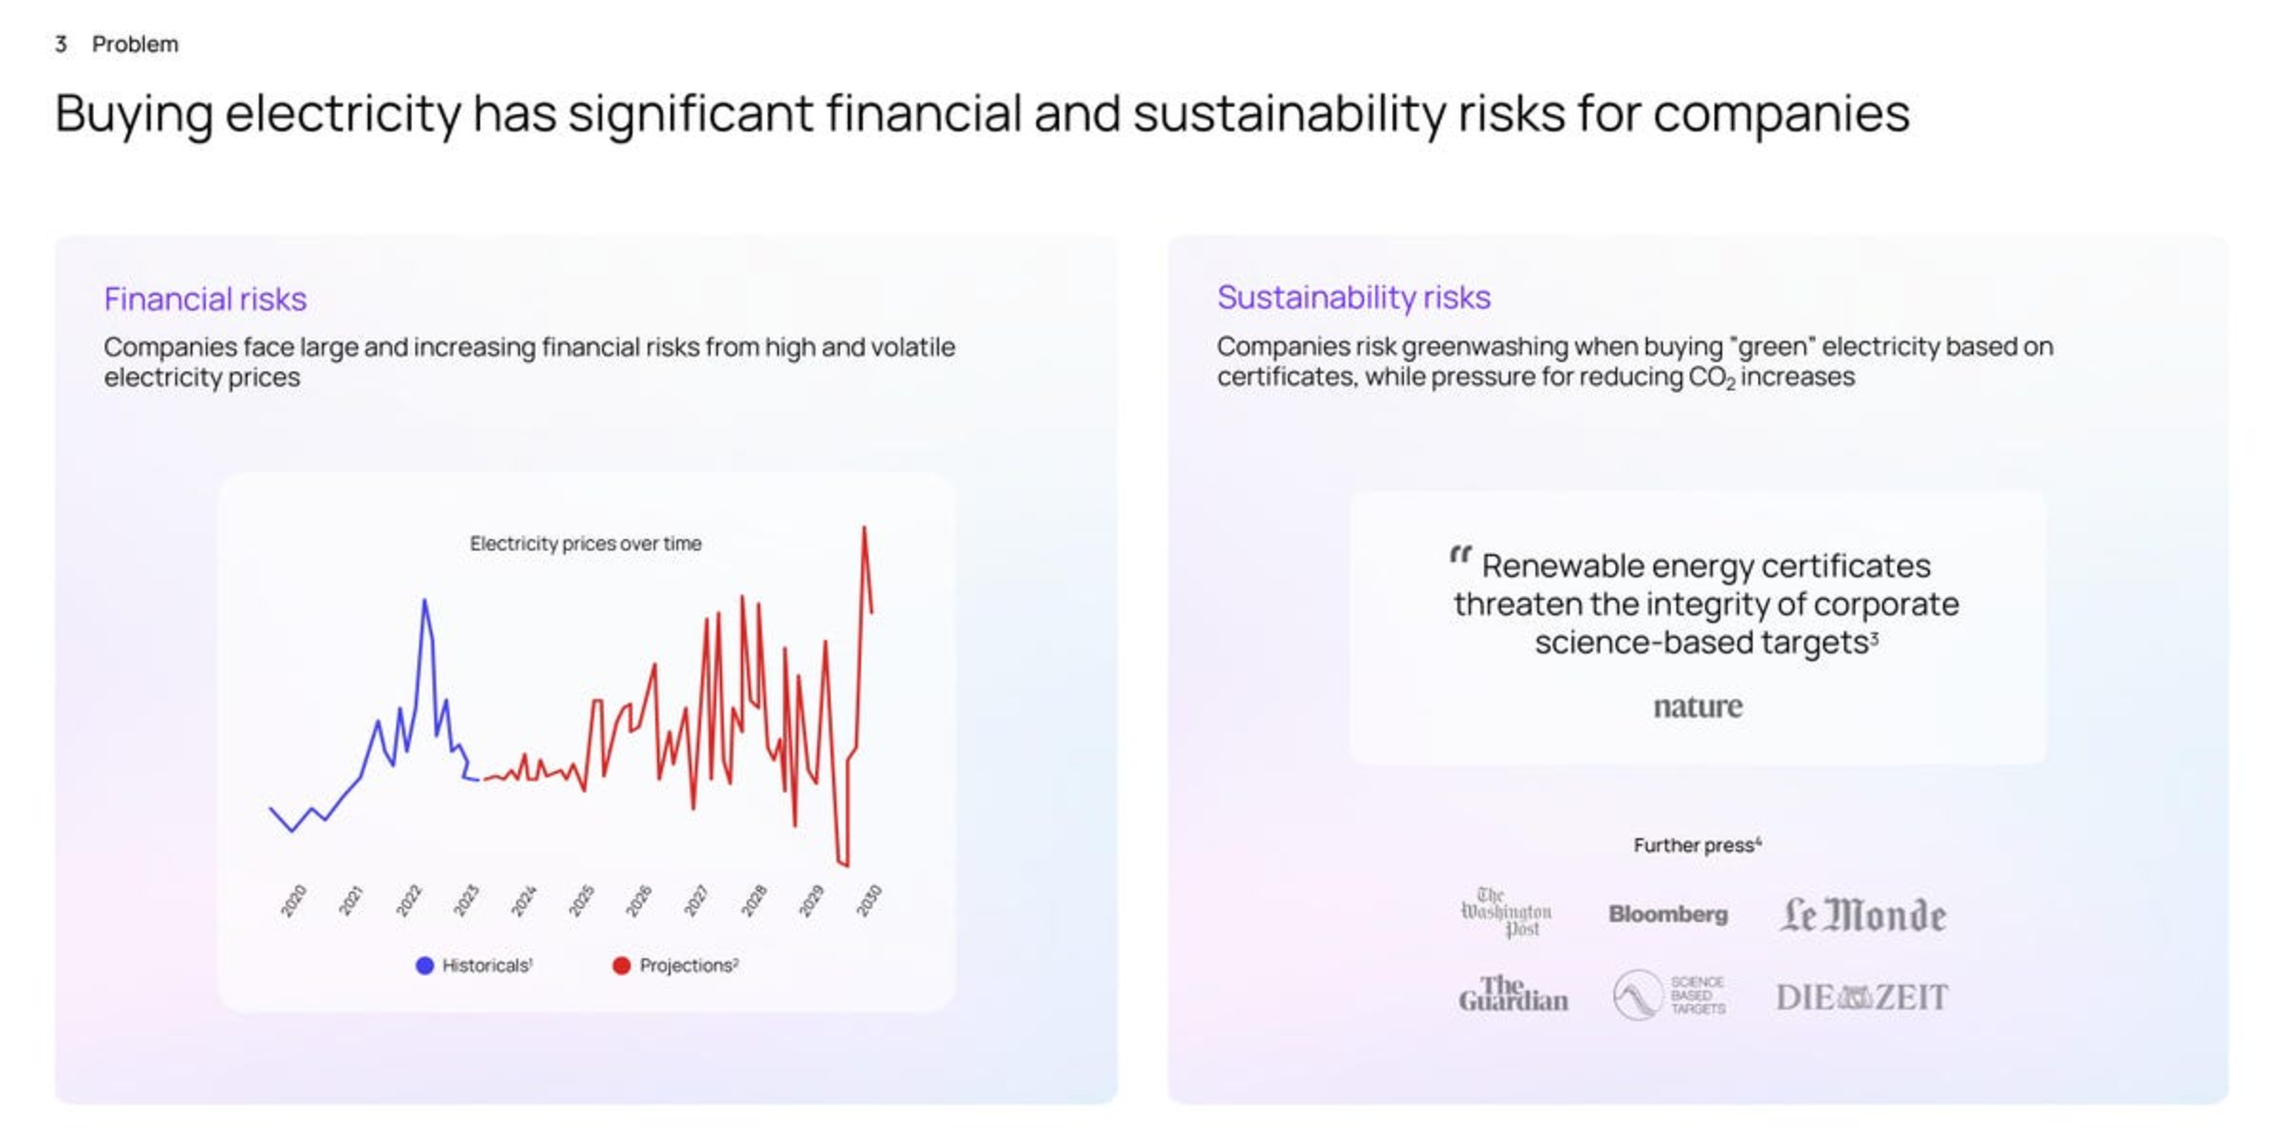Click the slide number 3
Viewport: 2286px width, 1143px height.
61,44
